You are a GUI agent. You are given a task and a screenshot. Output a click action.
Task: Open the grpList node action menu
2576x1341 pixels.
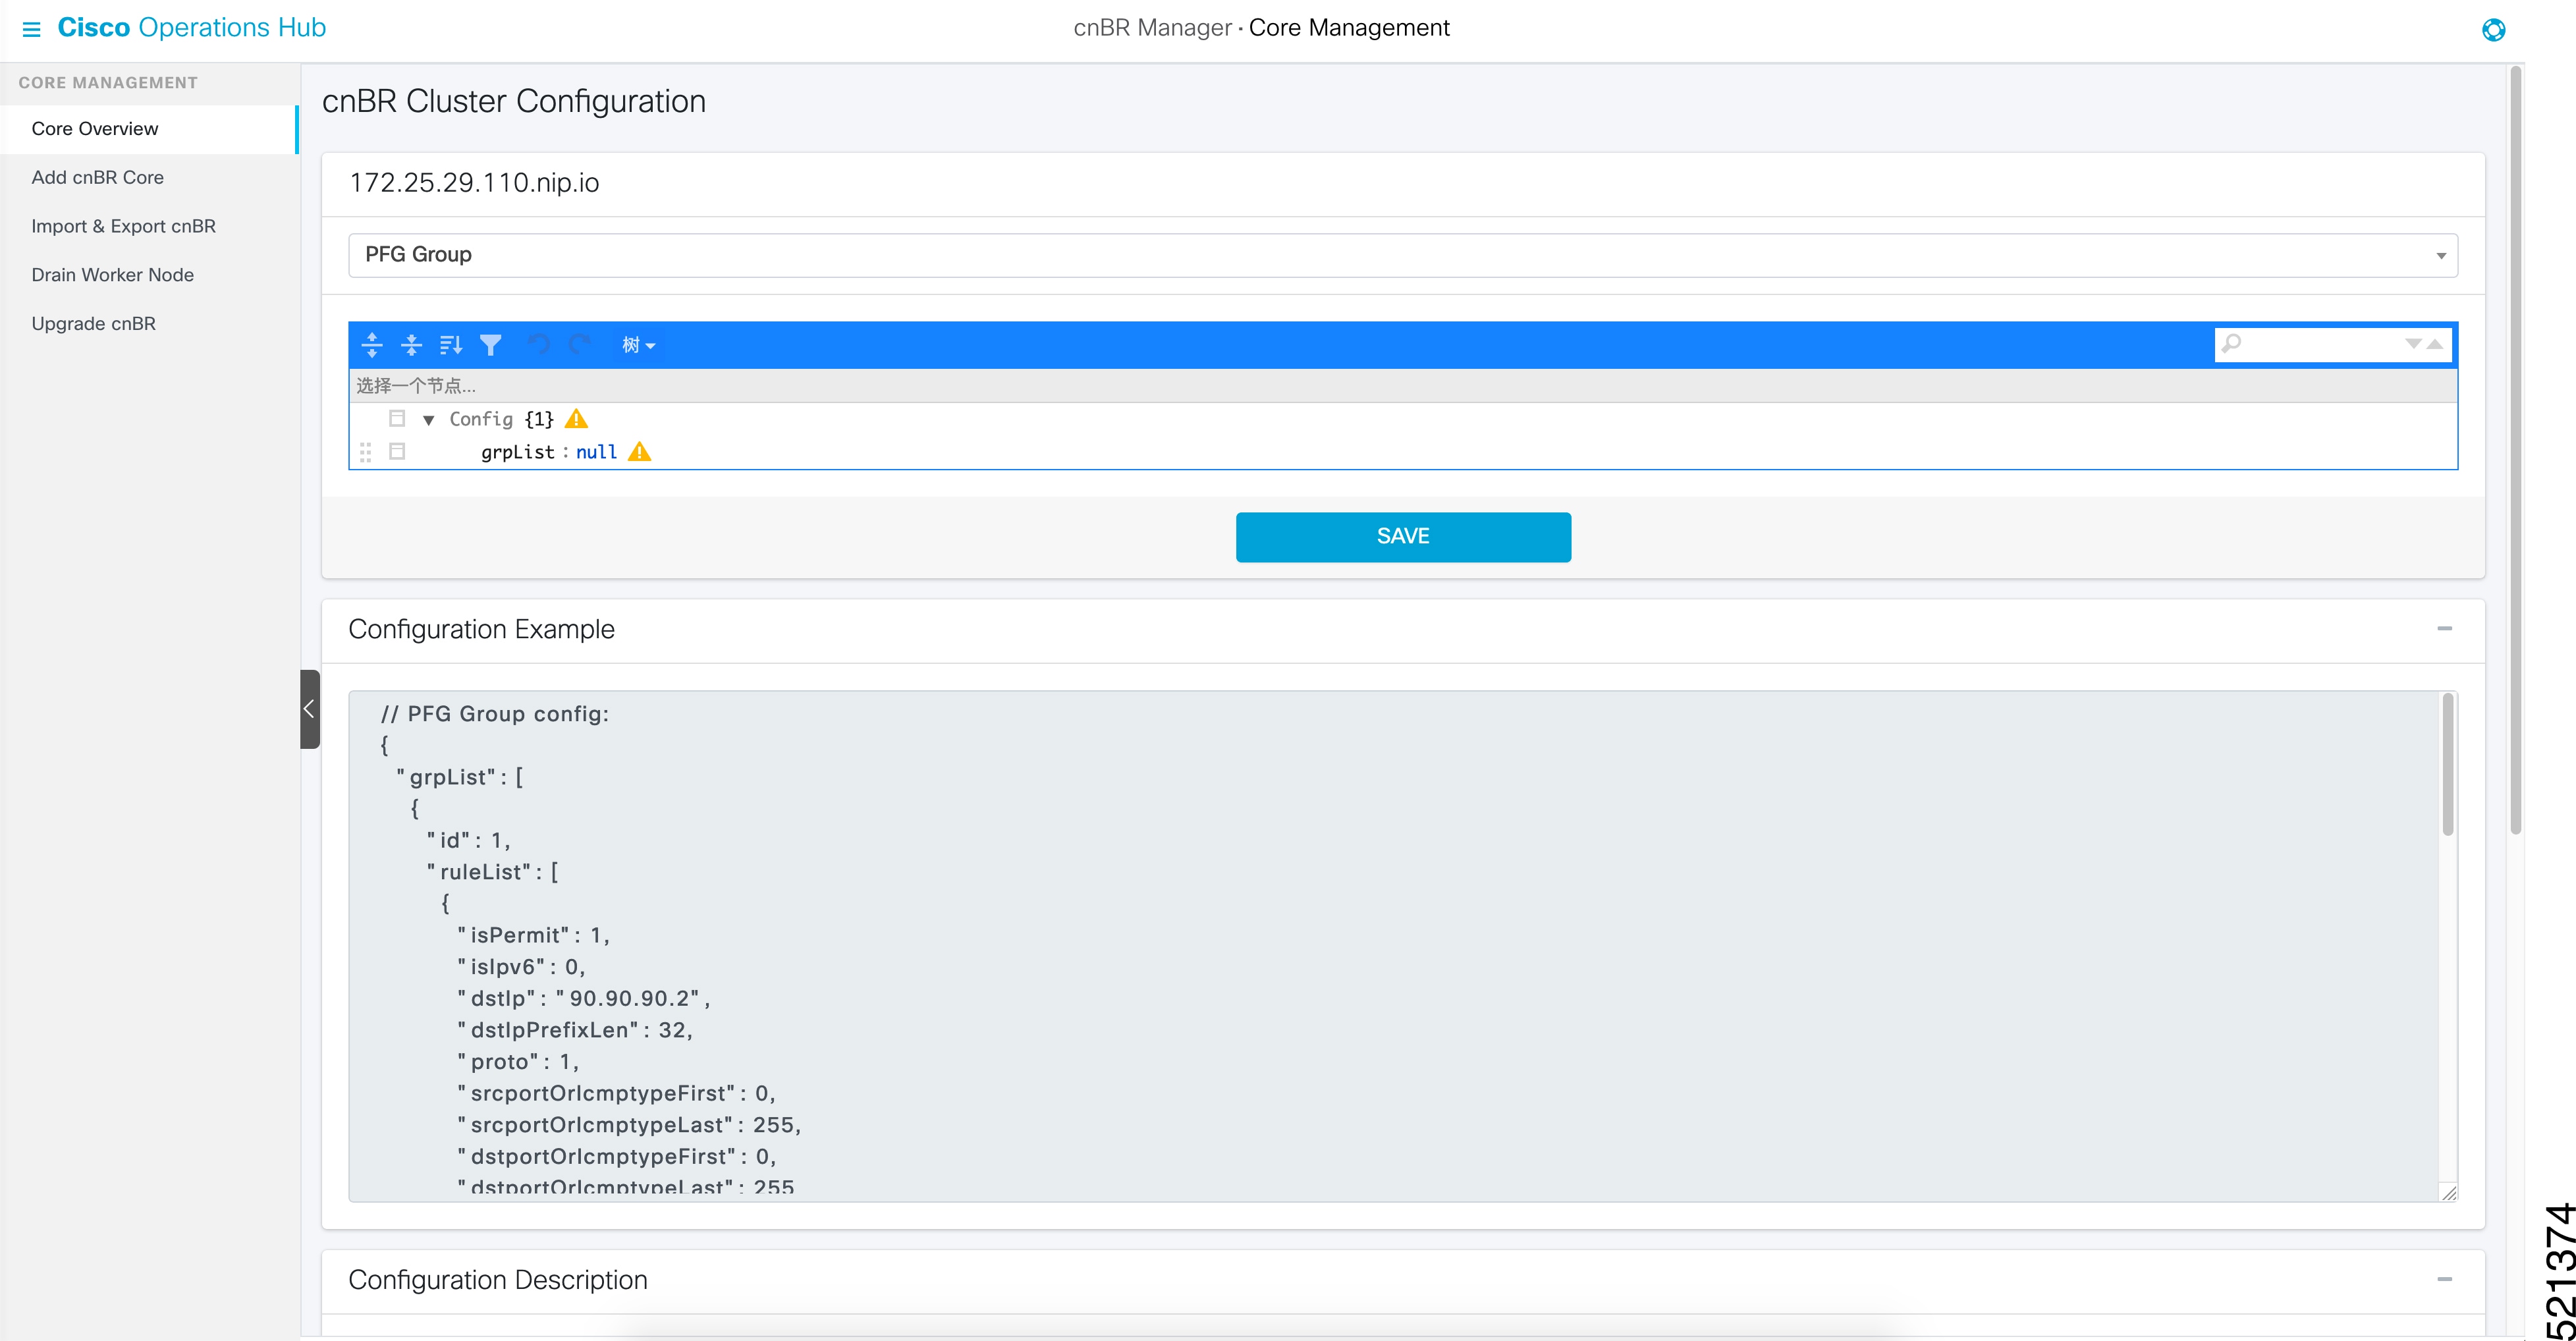[x=397, y=452]
